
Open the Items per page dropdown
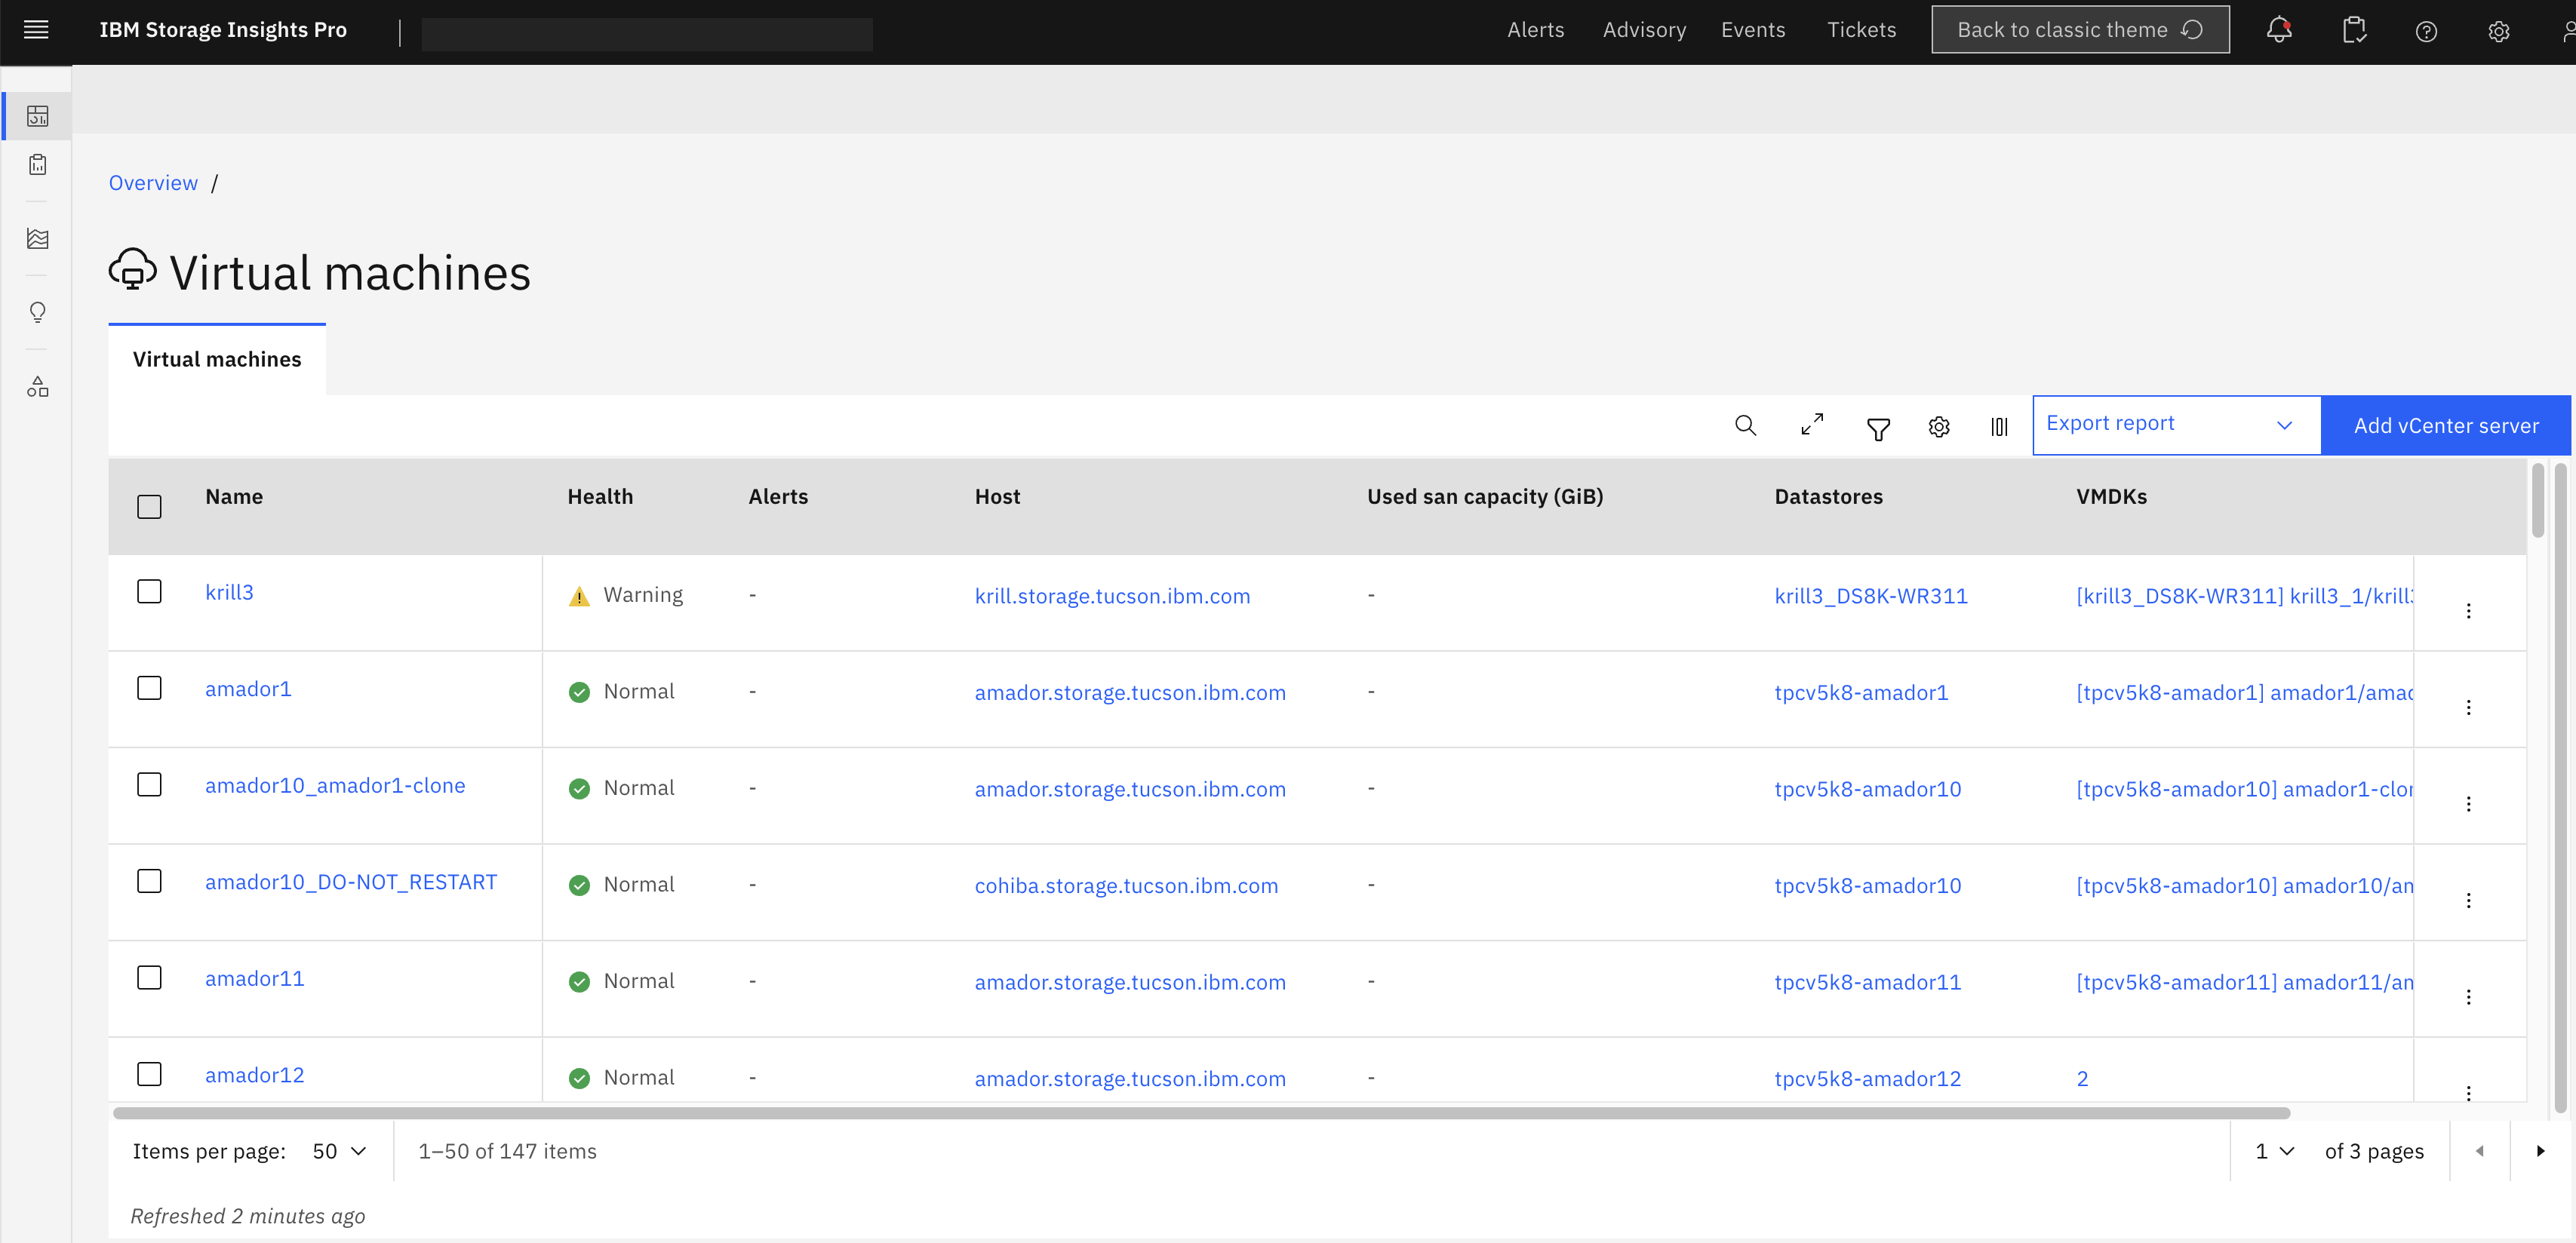click(339, 1151)
